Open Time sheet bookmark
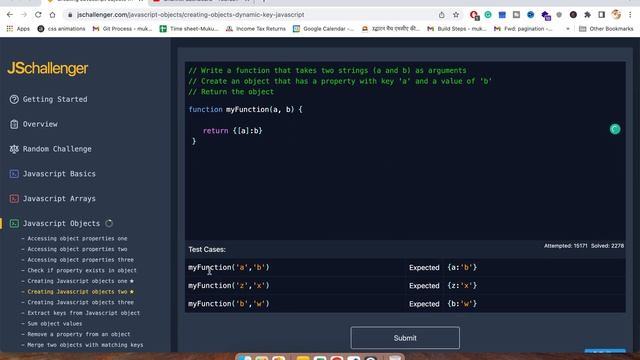640x360 pixels. 190,29
